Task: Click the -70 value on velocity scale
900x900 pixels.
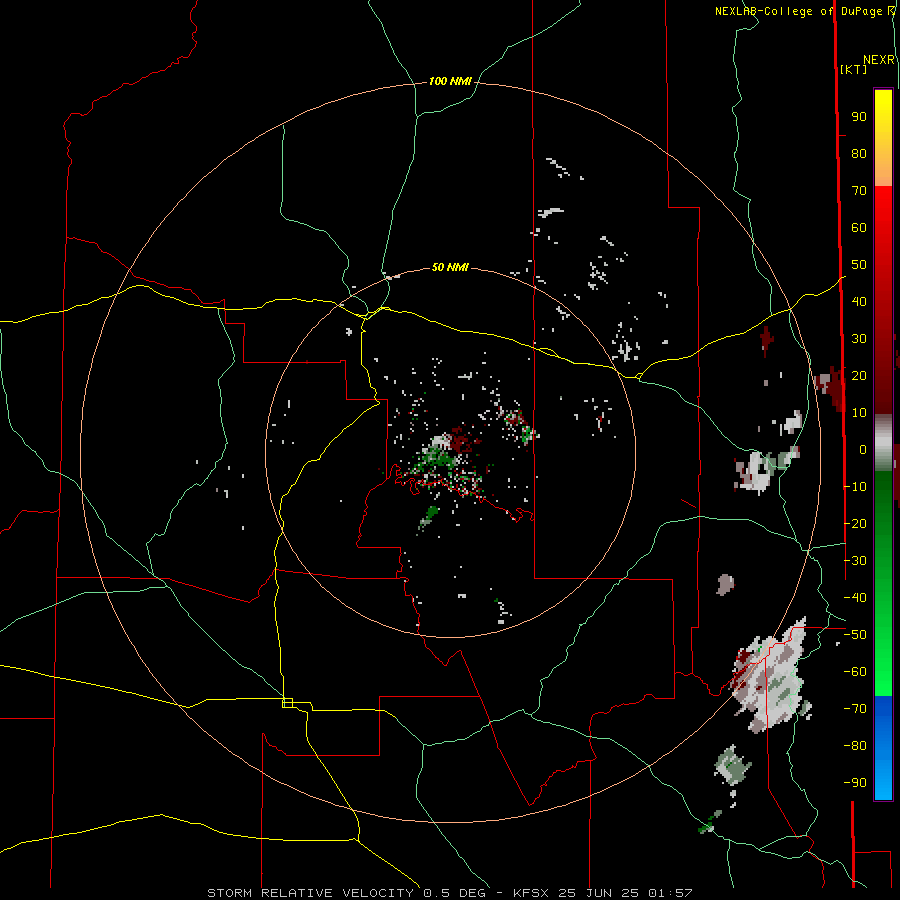Action: pyautogui.click(x=855, y=709)
